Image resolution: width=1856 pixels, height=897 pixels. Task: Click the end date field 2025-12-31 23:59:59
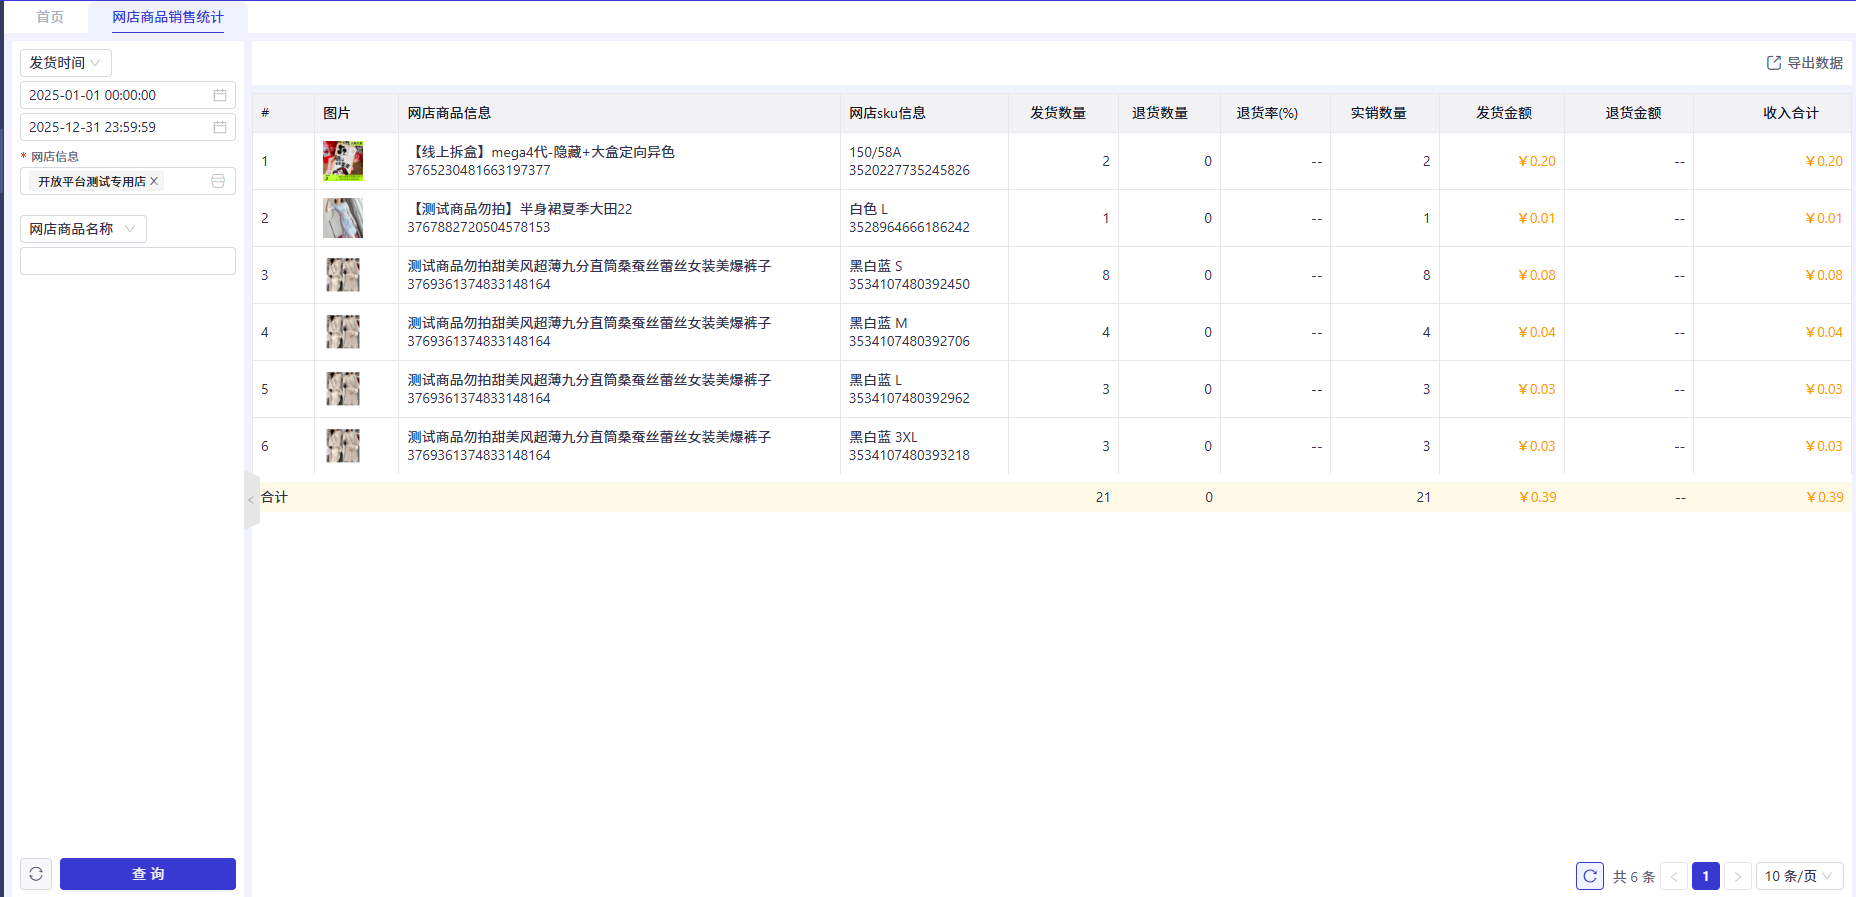[128, 127]
